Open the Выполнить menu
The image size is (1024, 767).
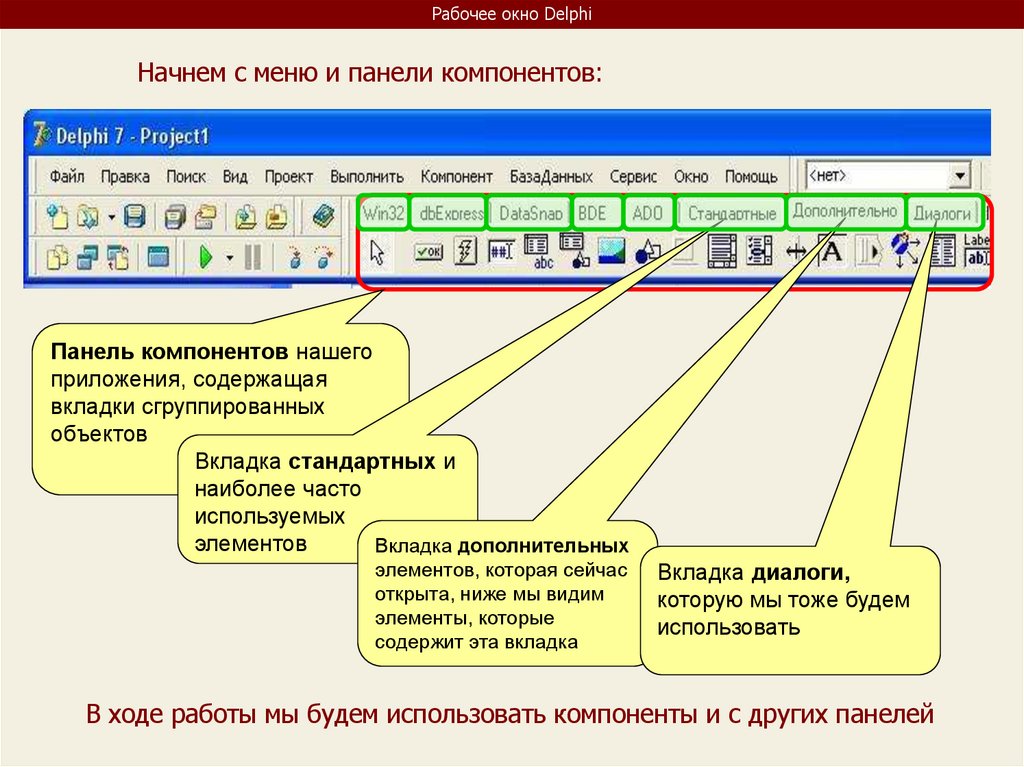tap(366, 176)
